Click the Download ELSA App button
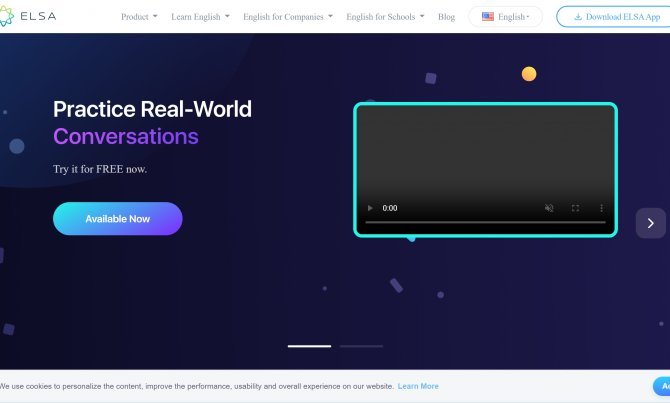The width and height of the screenshot is (670, 403). (615, 17)
